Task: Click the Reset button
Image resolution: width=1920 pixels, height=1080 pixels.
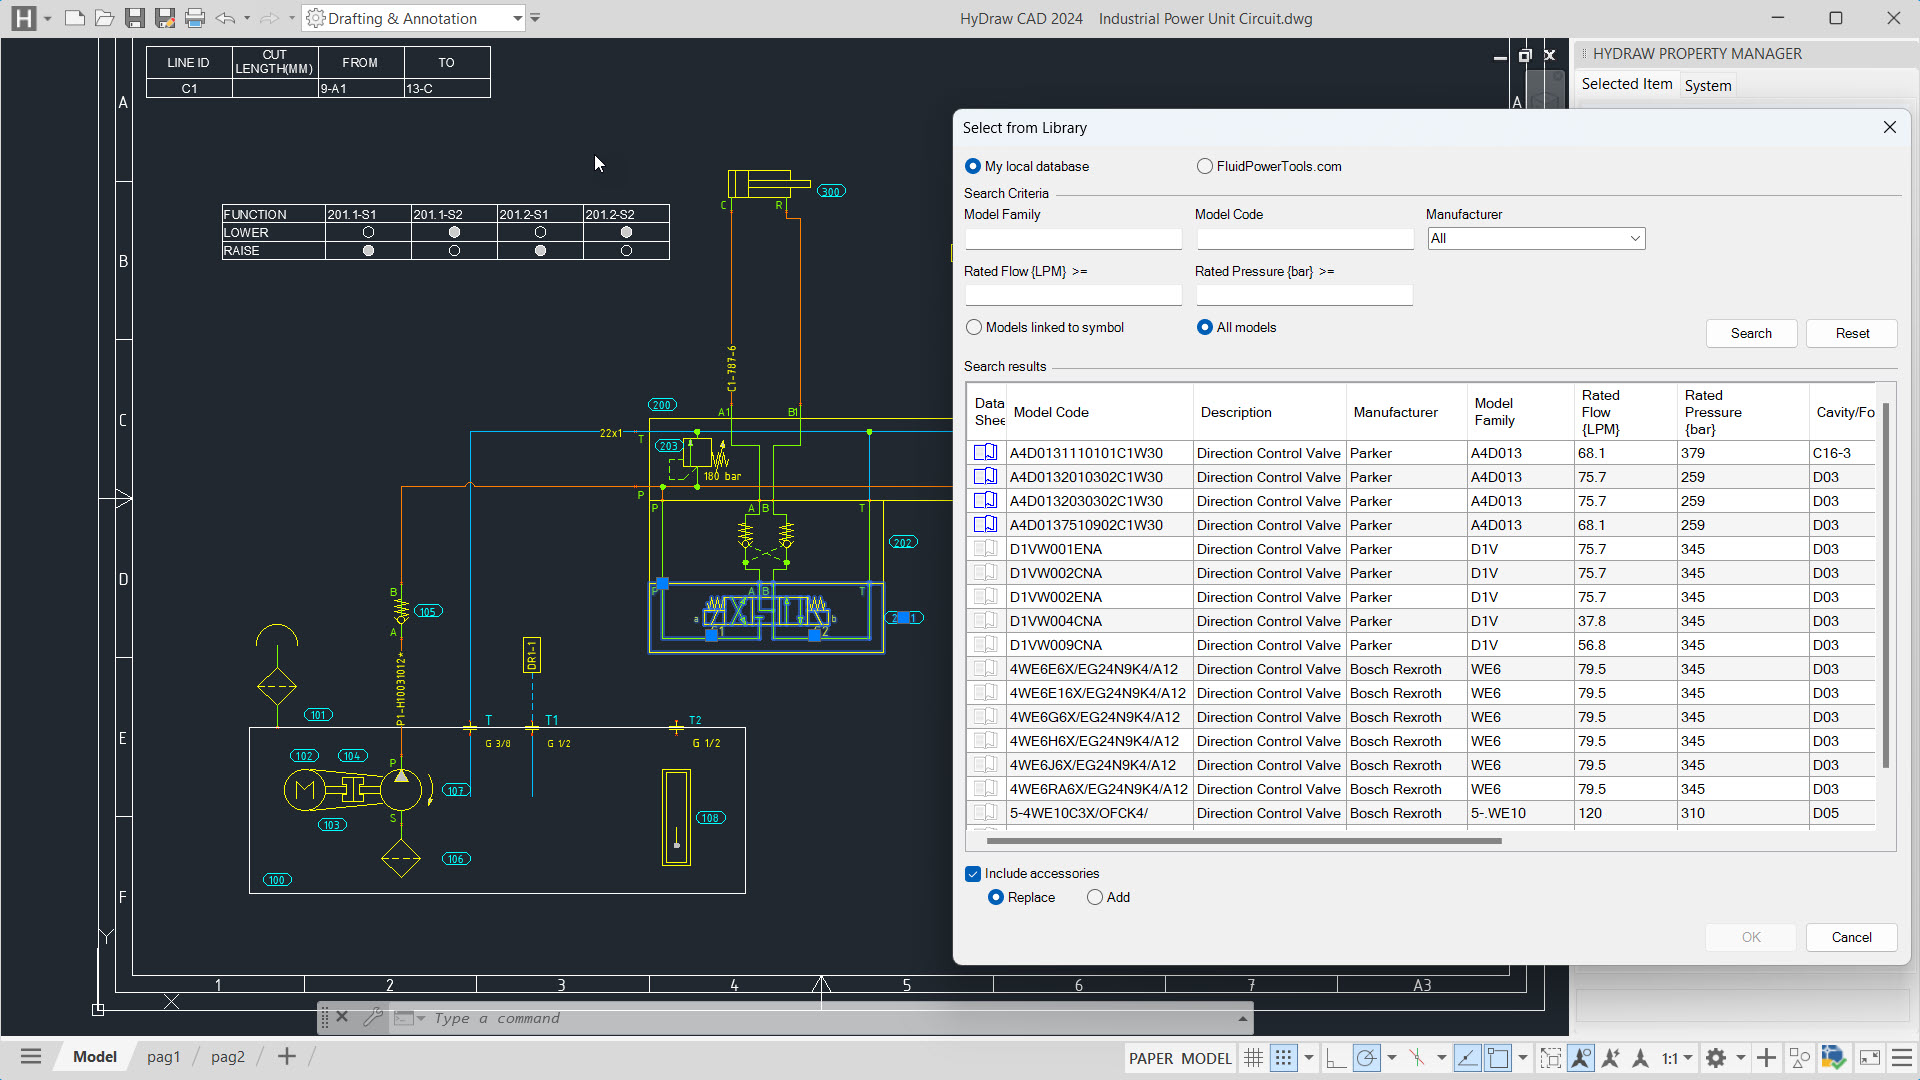Action: click(1852, 333)
